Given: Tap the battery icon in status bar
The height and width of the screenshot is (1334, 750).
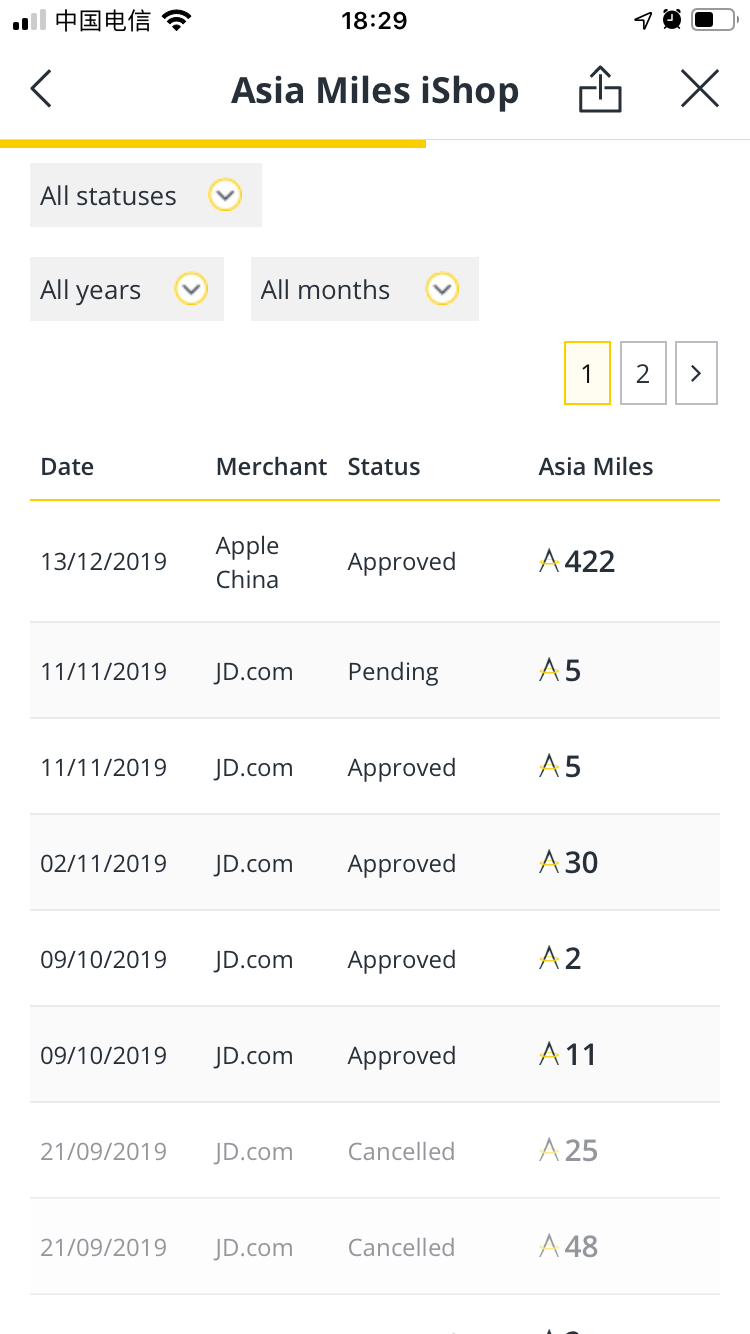Looking at the screenshot, I should (713, 20).
